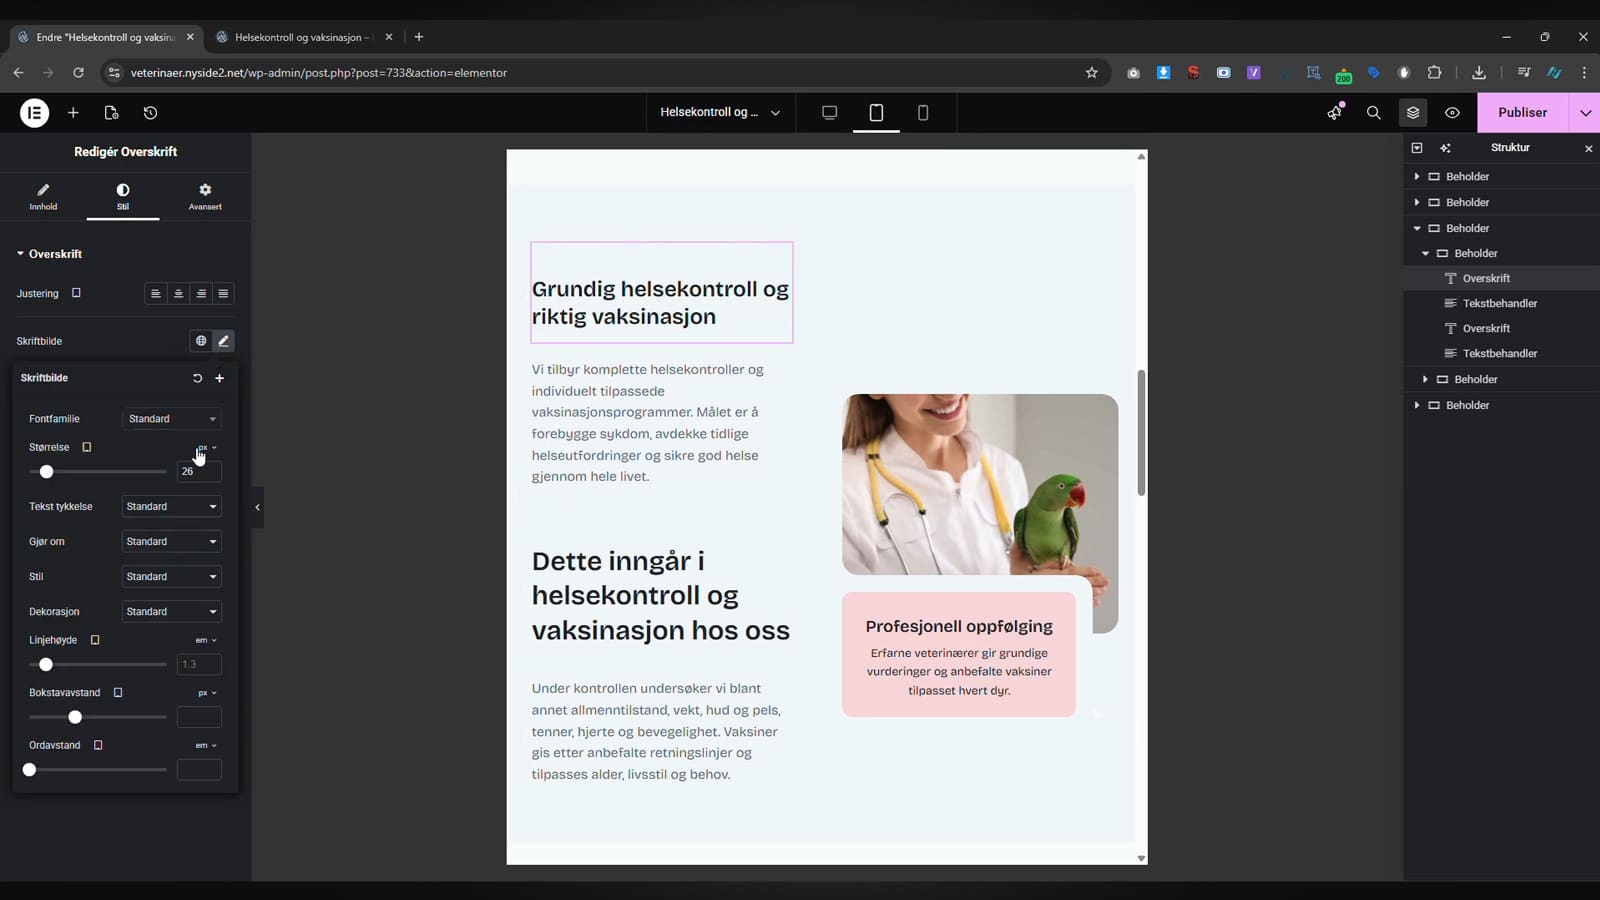Click the Publiser button
The image size is (1600, 900).
(1522, 113)
